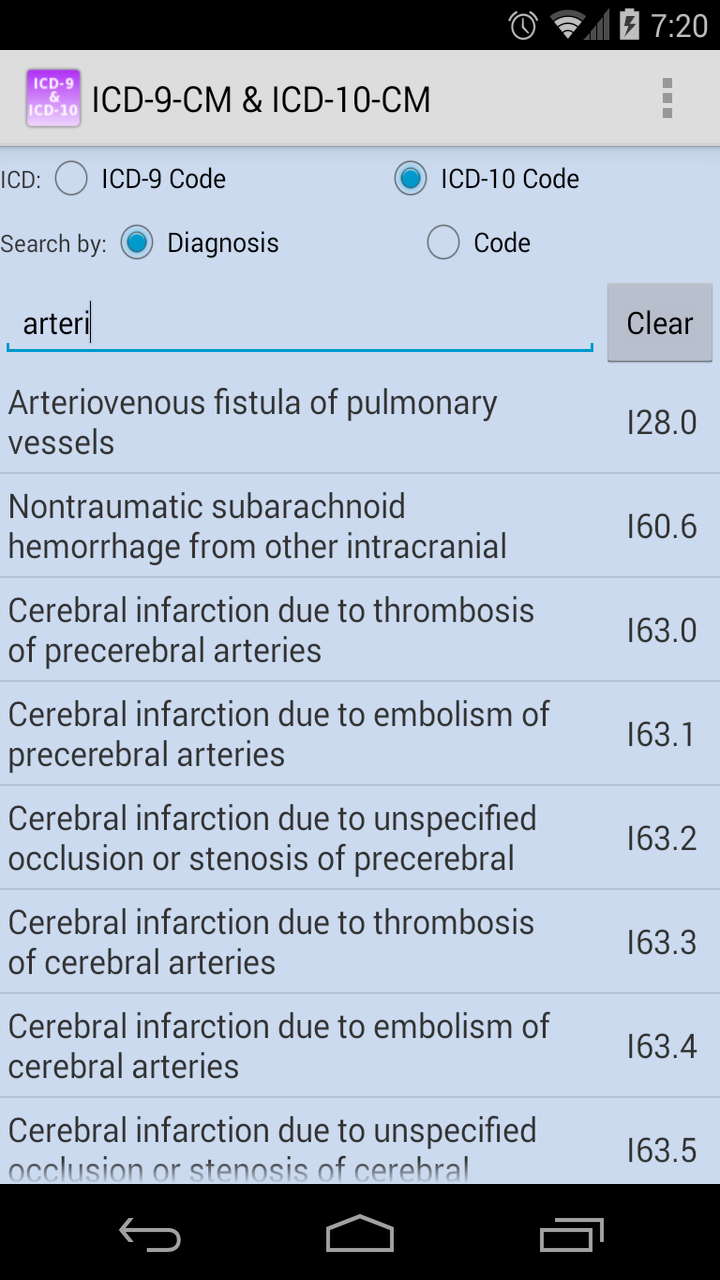Image resolution: width=720 pixels, height=1280 pixels.
Task: Select the ICD-9-CM & ICD-10-CM title bar
Action: [260, 99]
